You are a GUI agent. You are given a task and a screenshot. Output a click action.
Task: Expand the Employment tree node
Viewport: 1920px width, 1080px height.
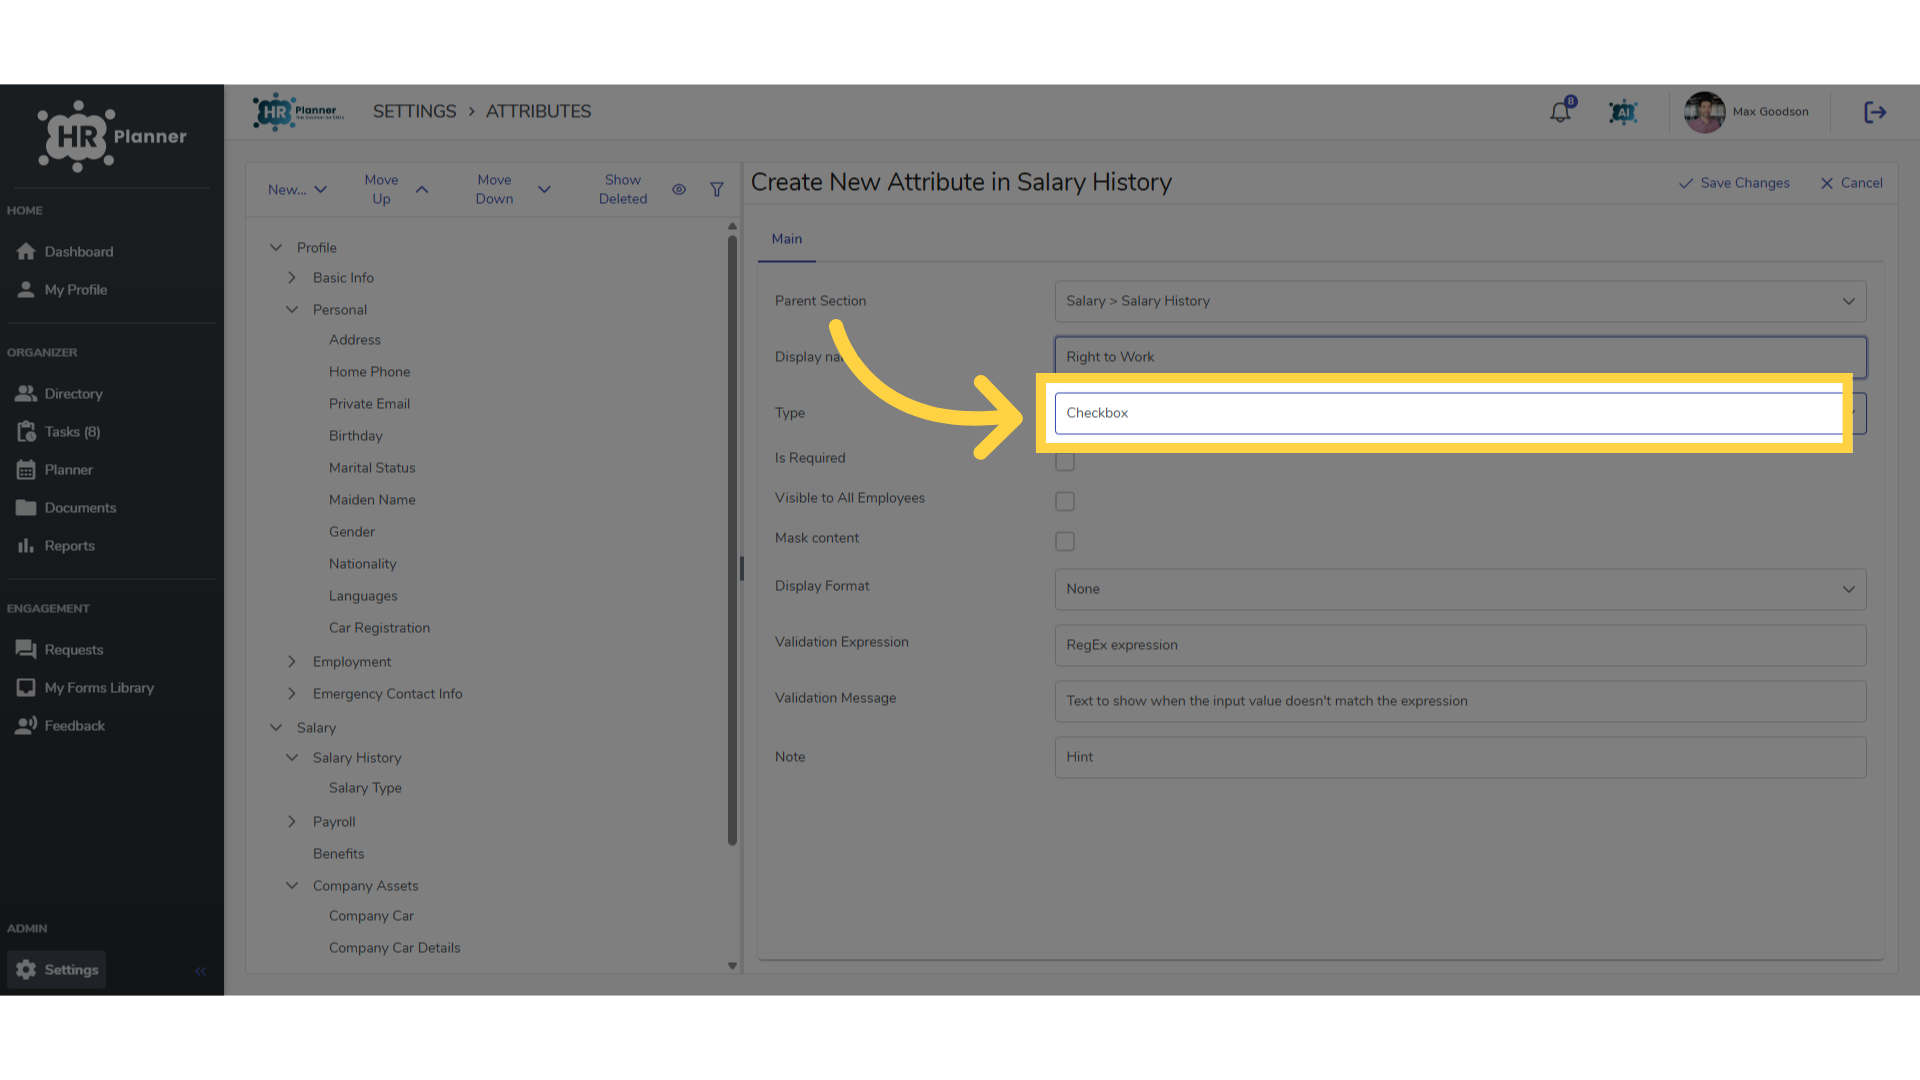[292, 662]
